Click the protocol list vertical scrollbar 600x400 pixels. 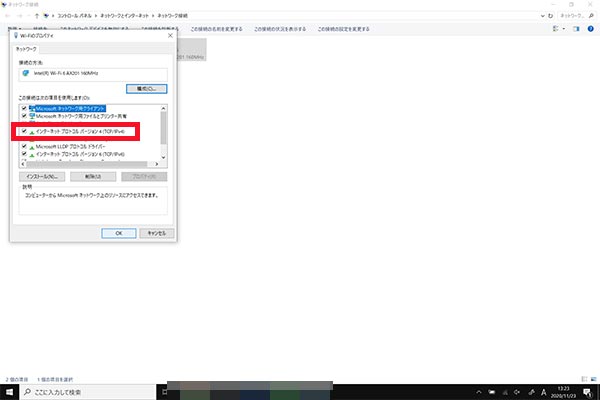(164, 130)
